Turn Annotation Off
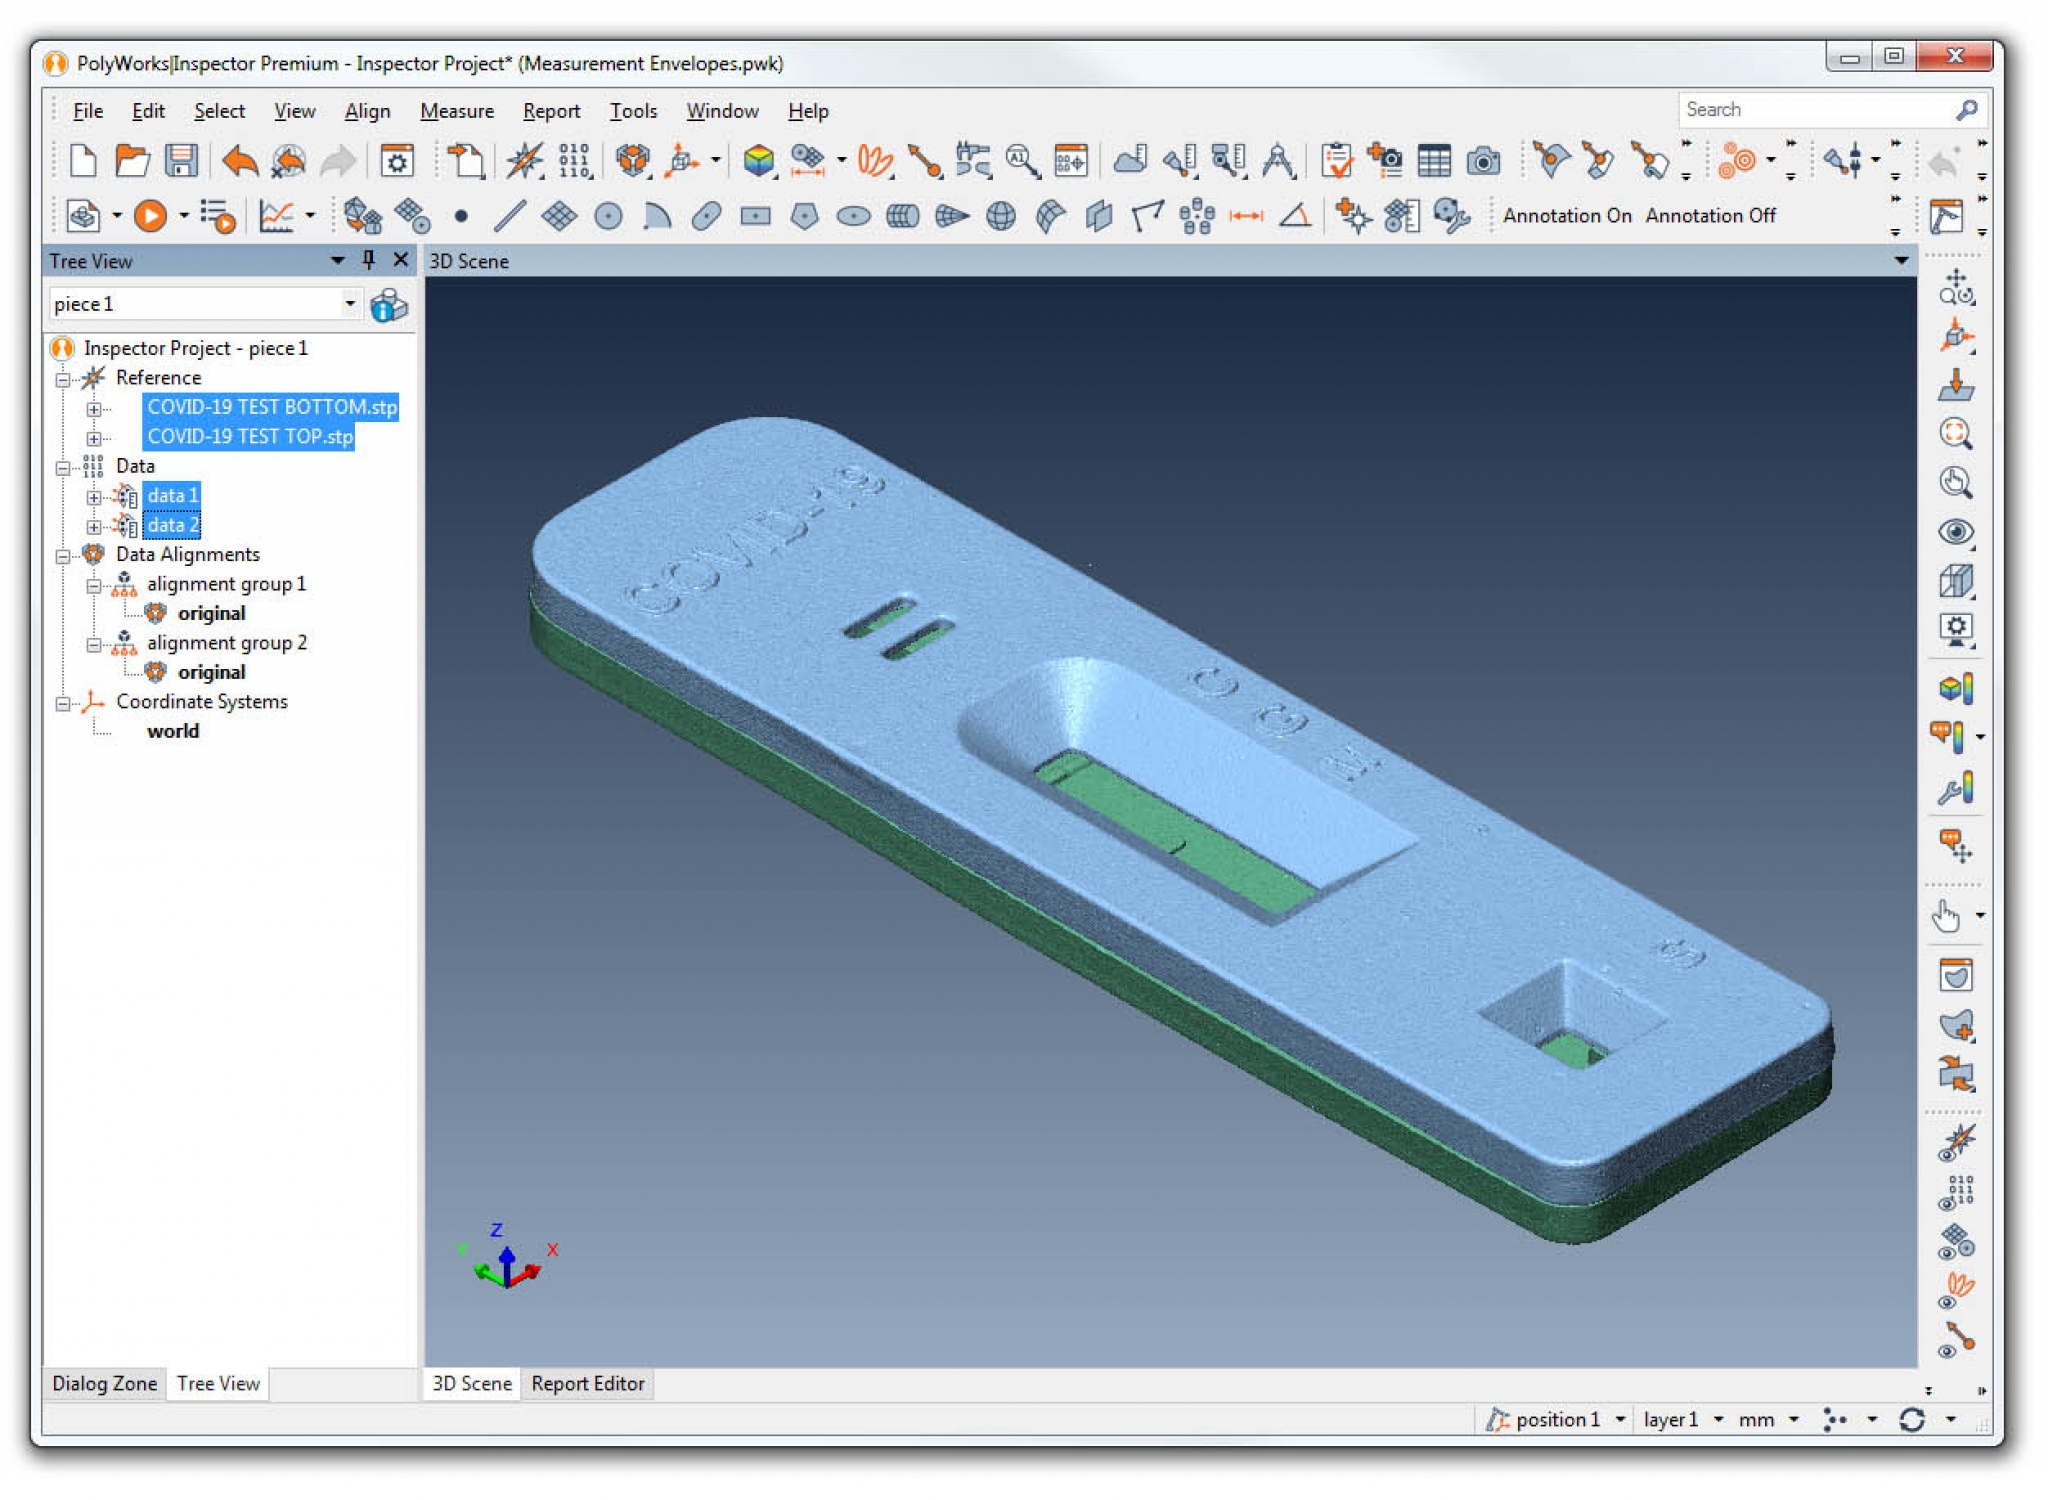Screen dimensions: 2048x1500 pyautogui.click(x=1710, y=216)
